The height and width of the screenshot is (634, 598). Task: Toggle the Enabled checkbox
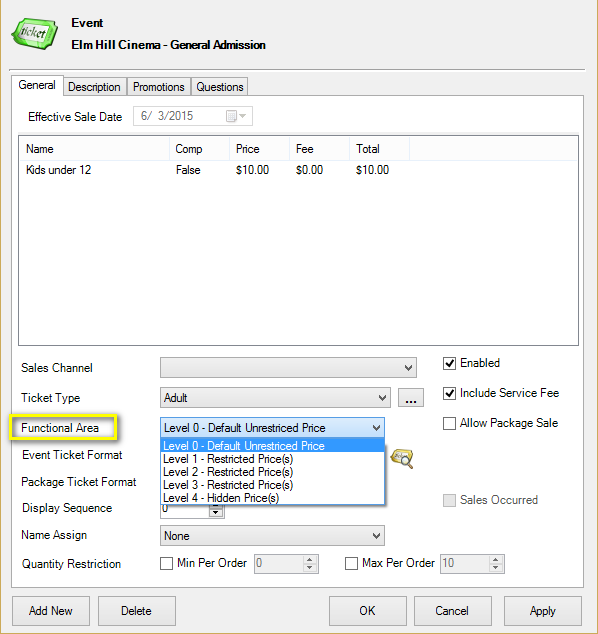pyautogui.click(x=449, y=363)
